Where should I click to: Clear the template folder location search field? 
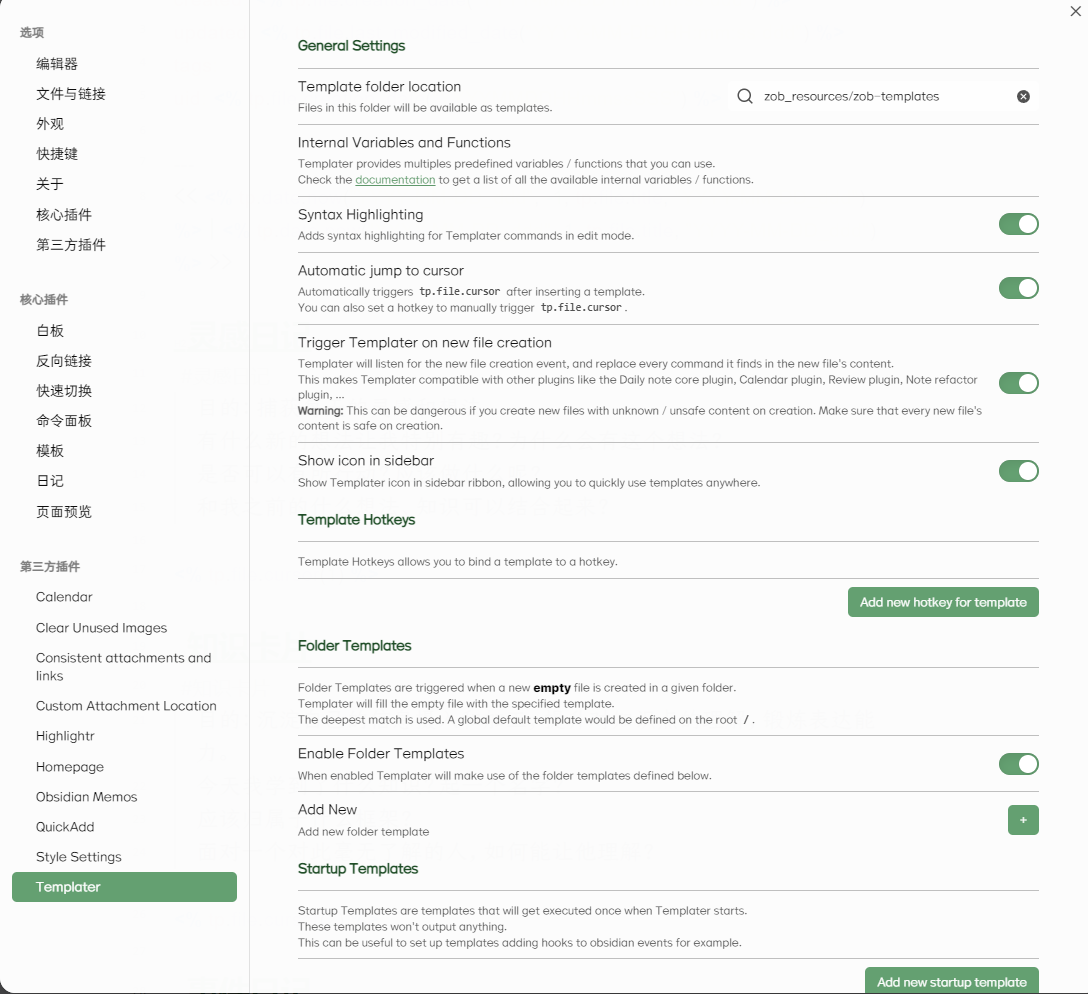coord(1023,96)
